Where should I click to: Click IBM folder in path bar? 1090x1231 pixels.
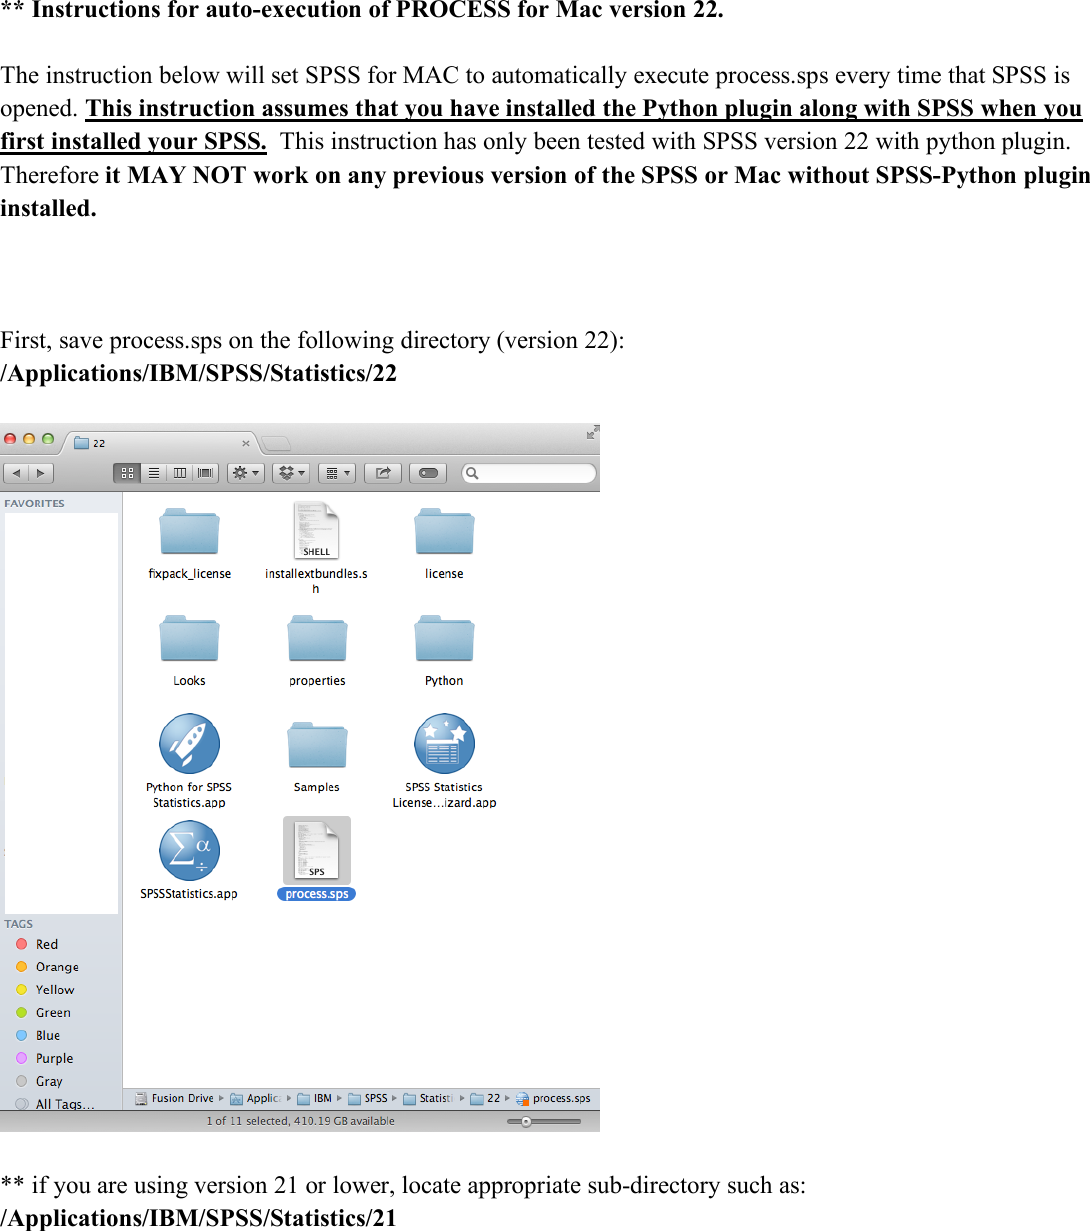(315, 1098)
